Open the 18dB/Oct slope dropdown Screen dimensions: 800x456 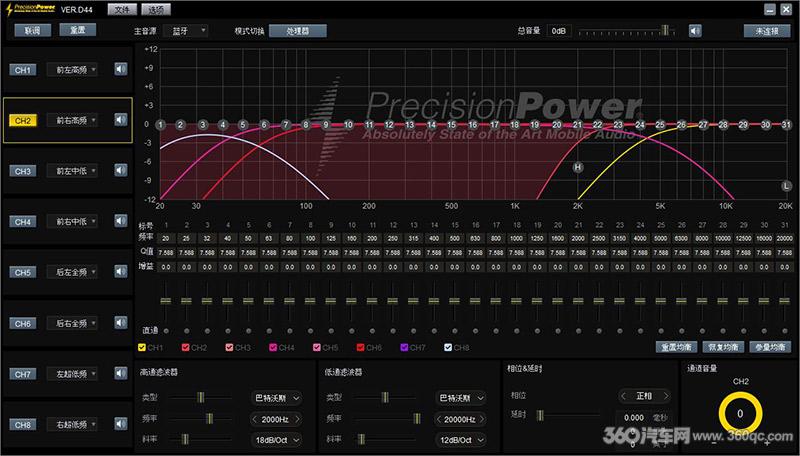coord(276,440)
